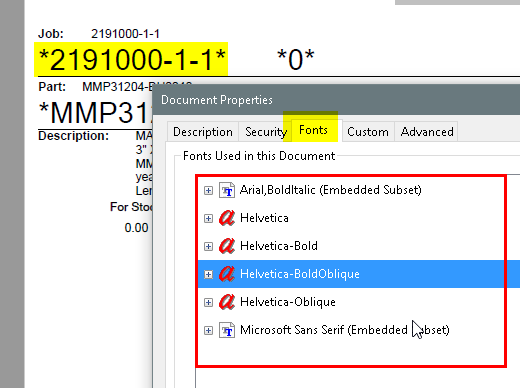Click the Part: label in document
The image size is (520, 388).
52,87
